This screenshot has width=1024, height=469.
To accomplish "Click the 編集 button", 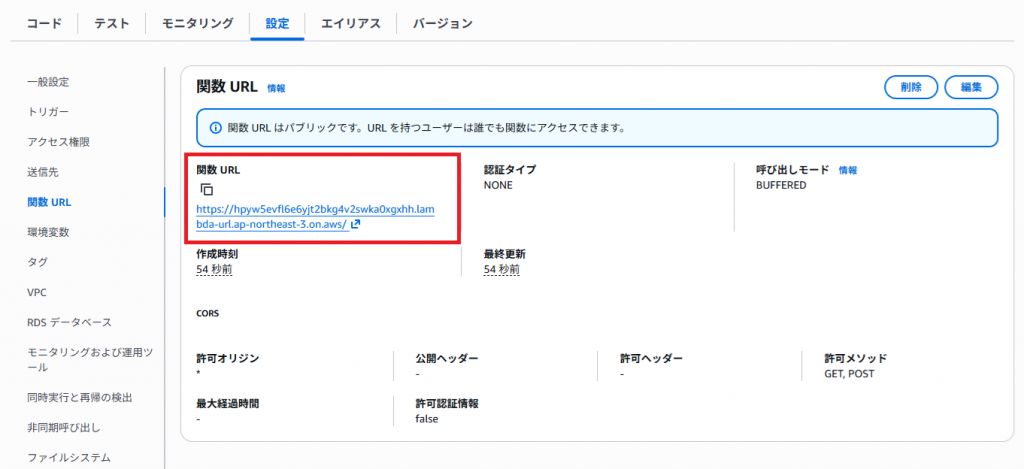I will 970,87.
